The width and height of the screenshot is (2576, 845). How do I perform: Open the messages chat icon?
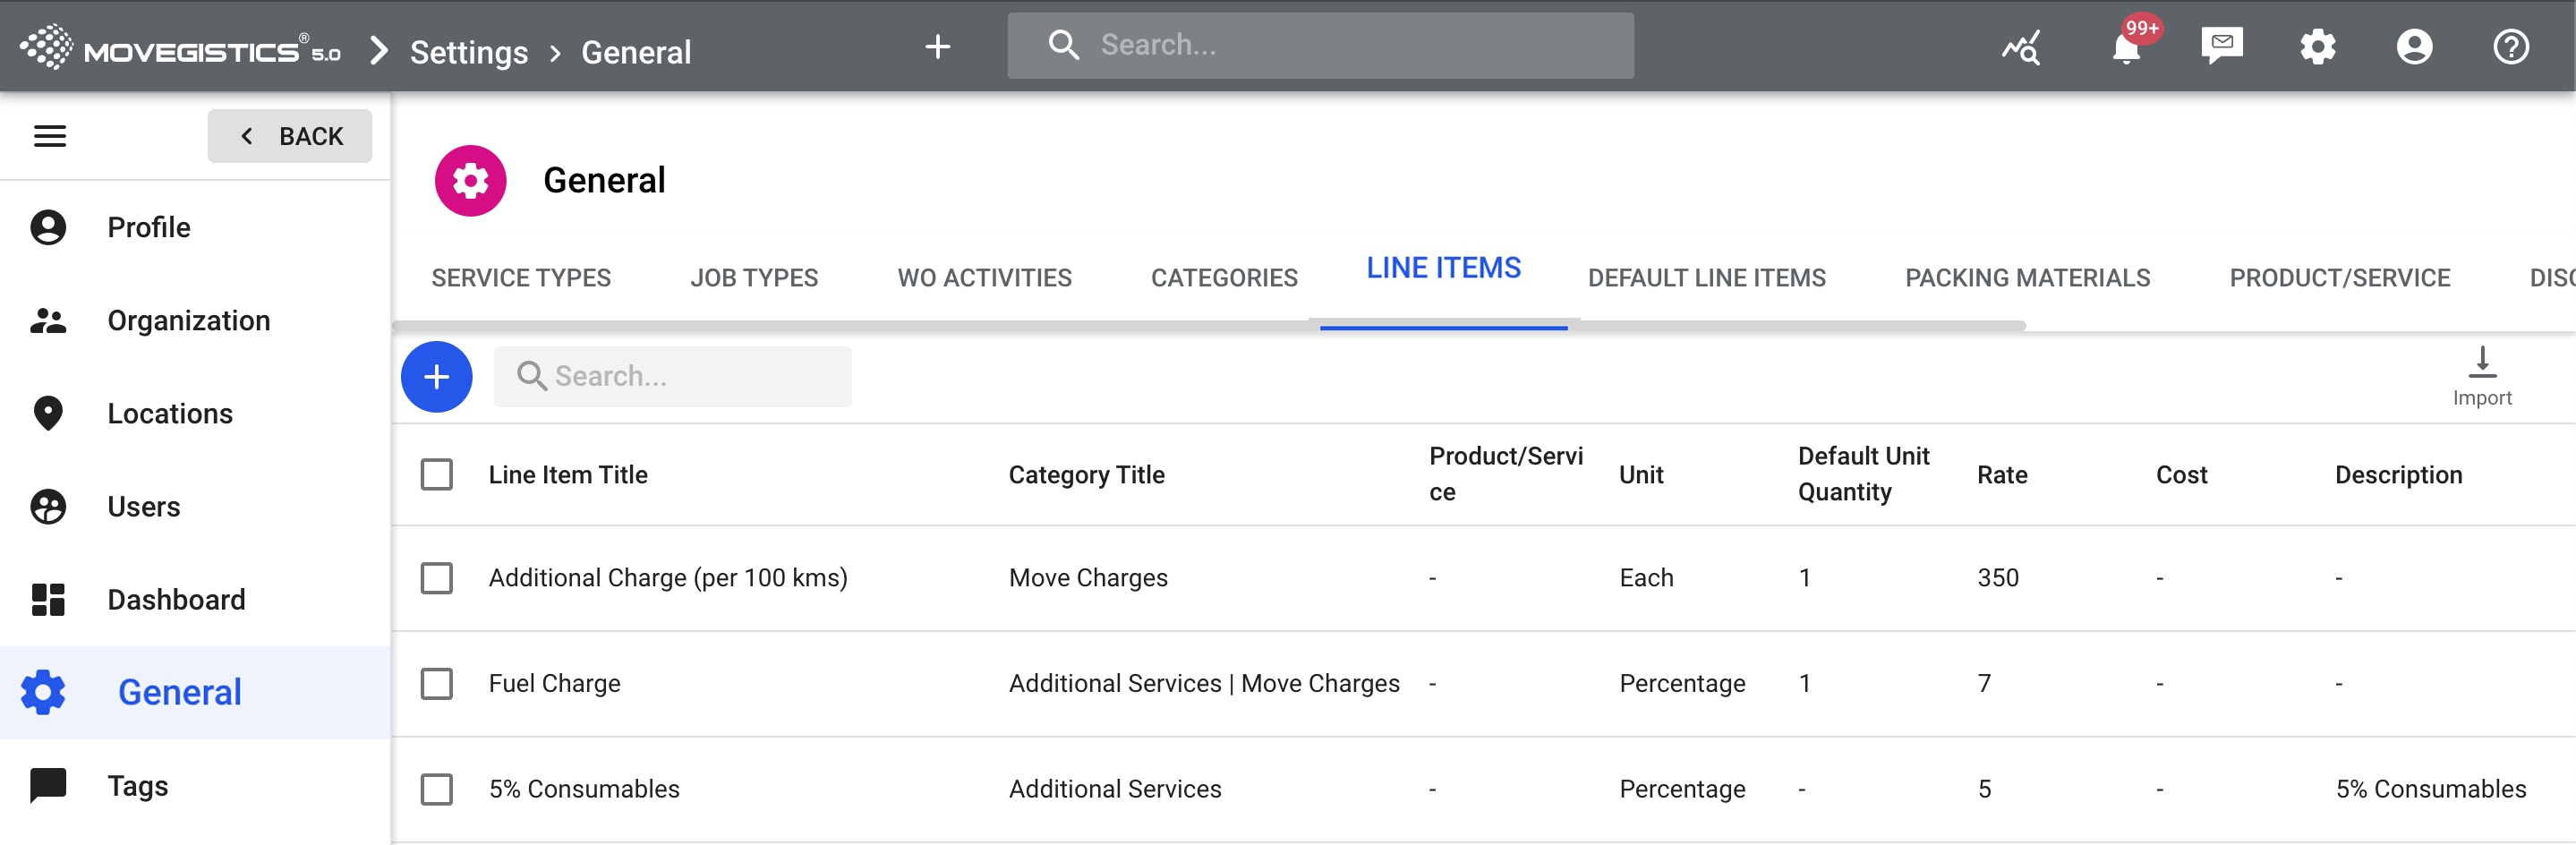click(x=2221, y=46)
